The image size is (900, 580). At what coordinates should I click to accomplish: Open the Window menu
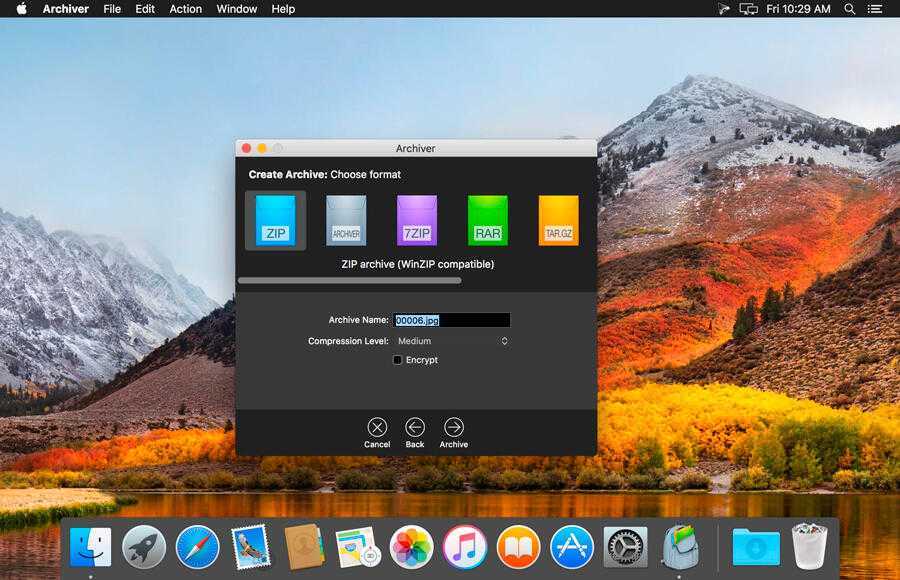pyautogui.click(x=237, y=9)
